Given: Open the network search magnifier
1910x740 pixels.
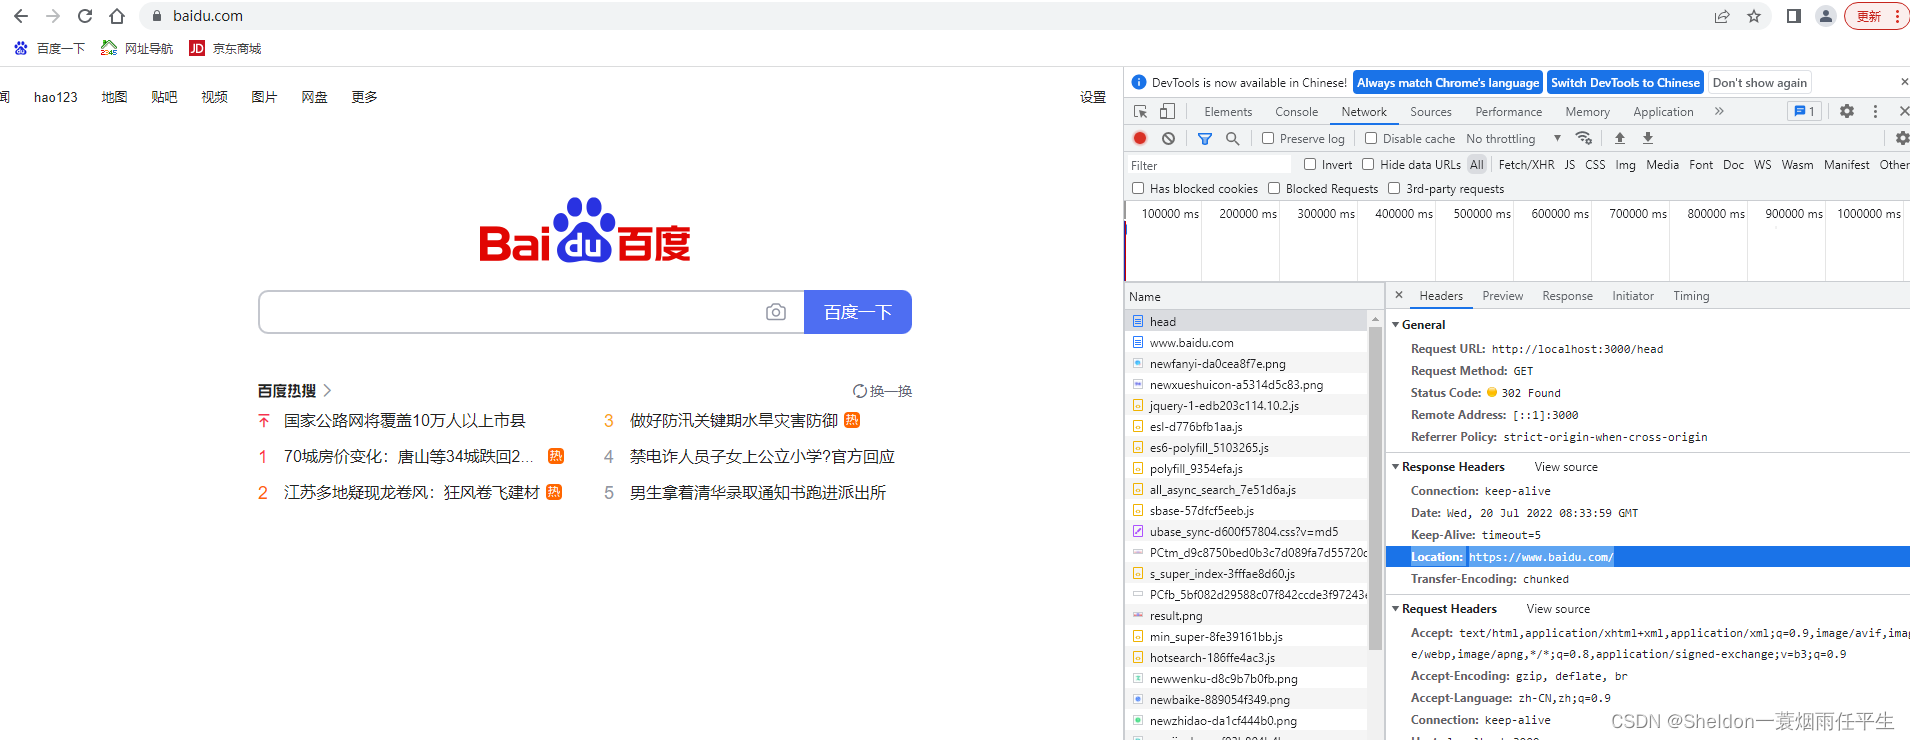Looking at the screenshot, I should coord(1233,139).
